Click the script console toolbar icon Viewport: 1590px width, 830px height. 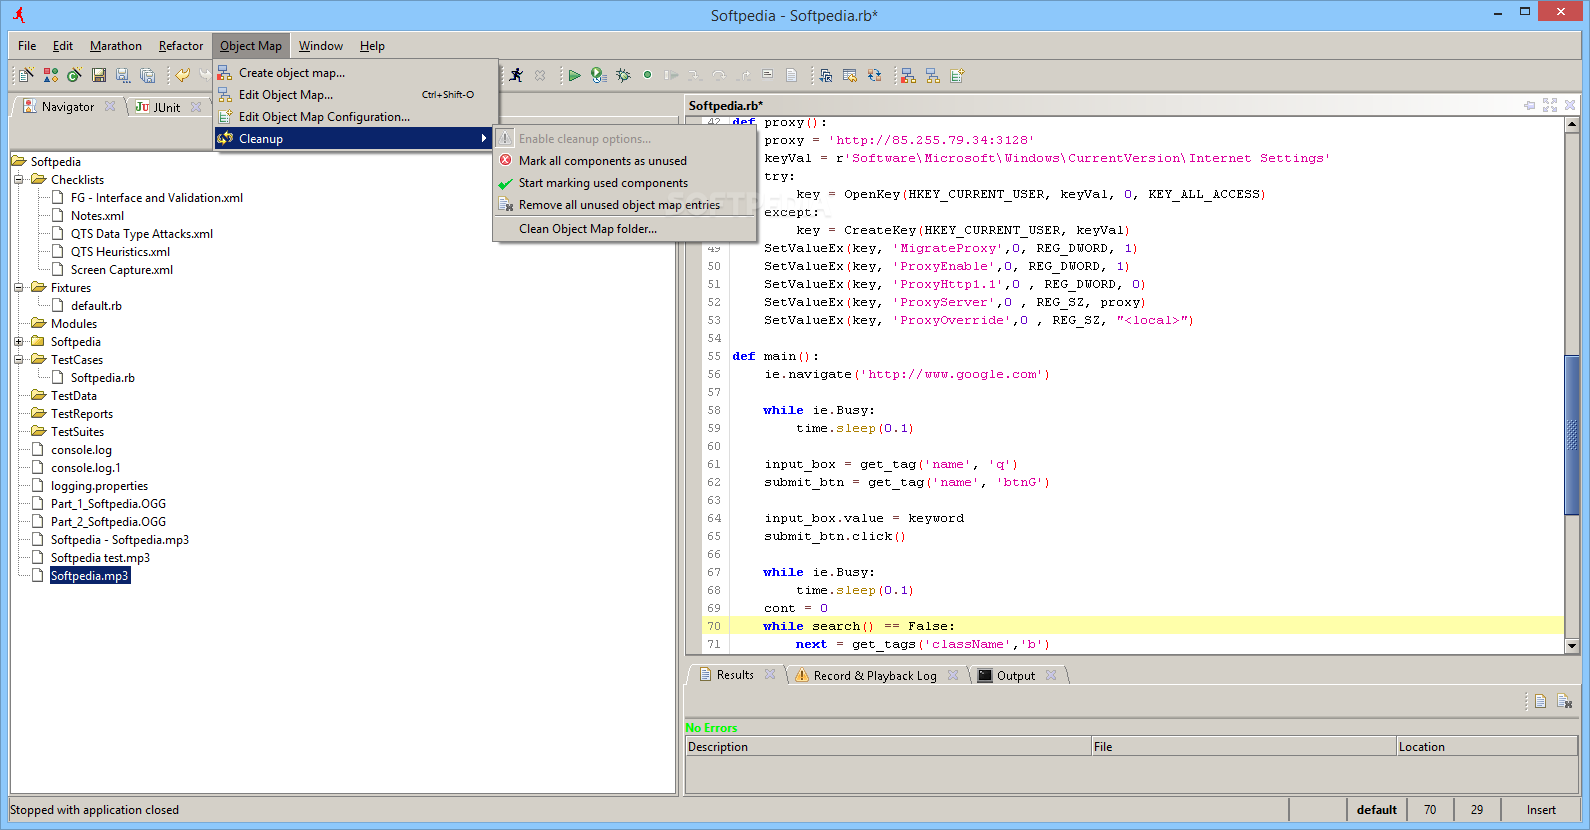point(767,75)
